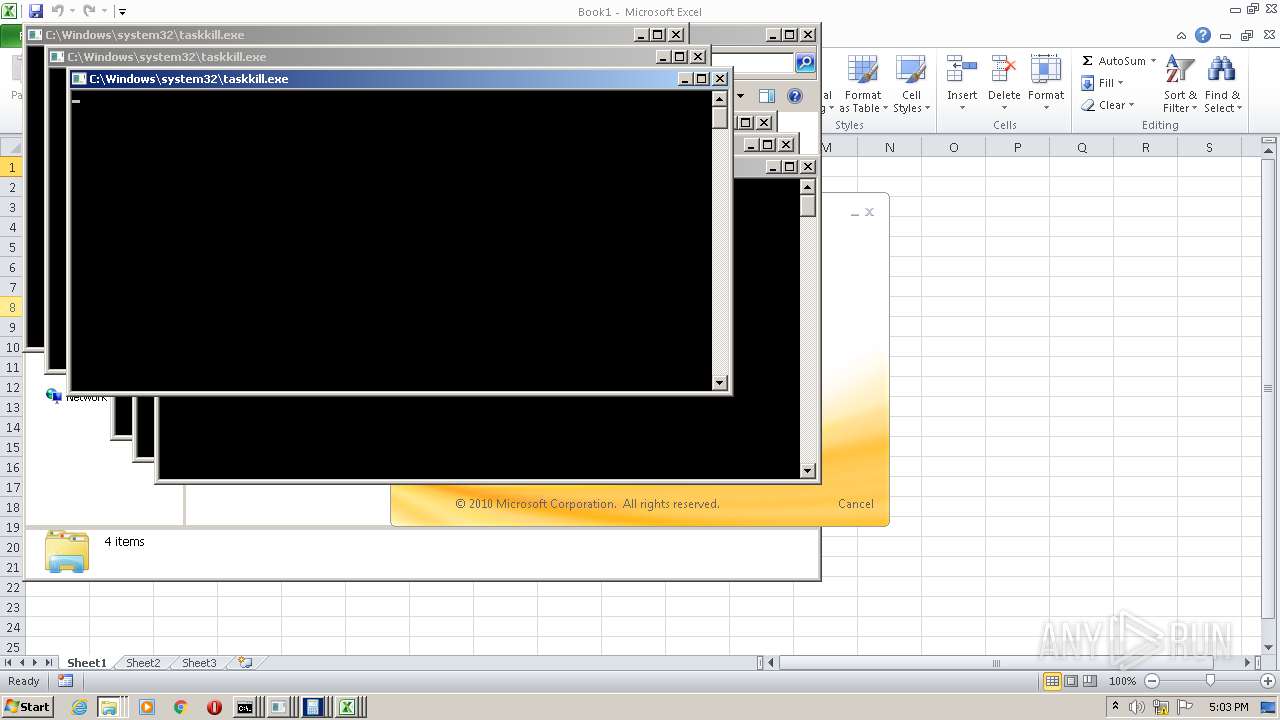Expand the Delete cells dropdown arrow
This screenshot has width=1280, height=720.
pyautogui.click(x=1004, y=108)
